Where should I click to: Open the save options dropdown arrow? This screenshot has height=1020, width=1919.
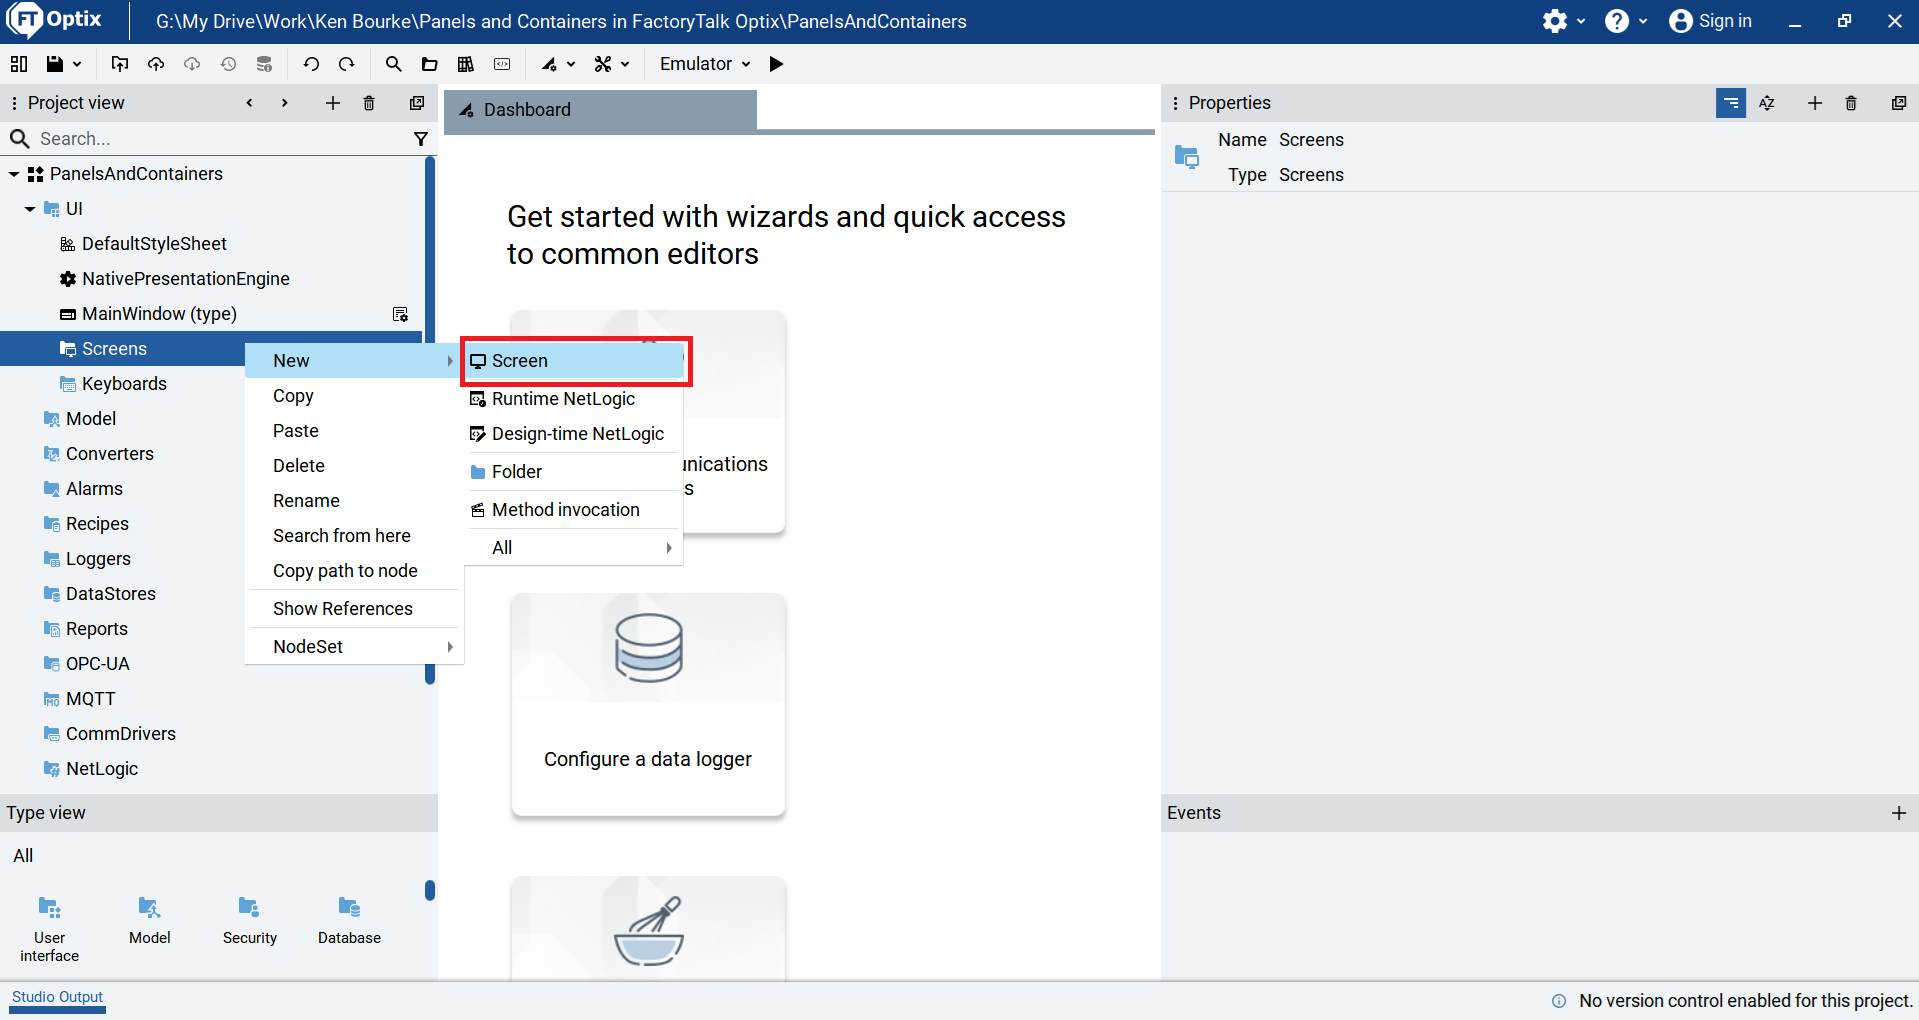[77, 64]
